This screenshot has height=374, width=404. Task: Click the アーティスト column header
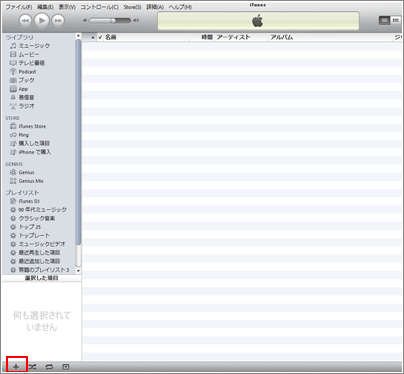point(241,37)
